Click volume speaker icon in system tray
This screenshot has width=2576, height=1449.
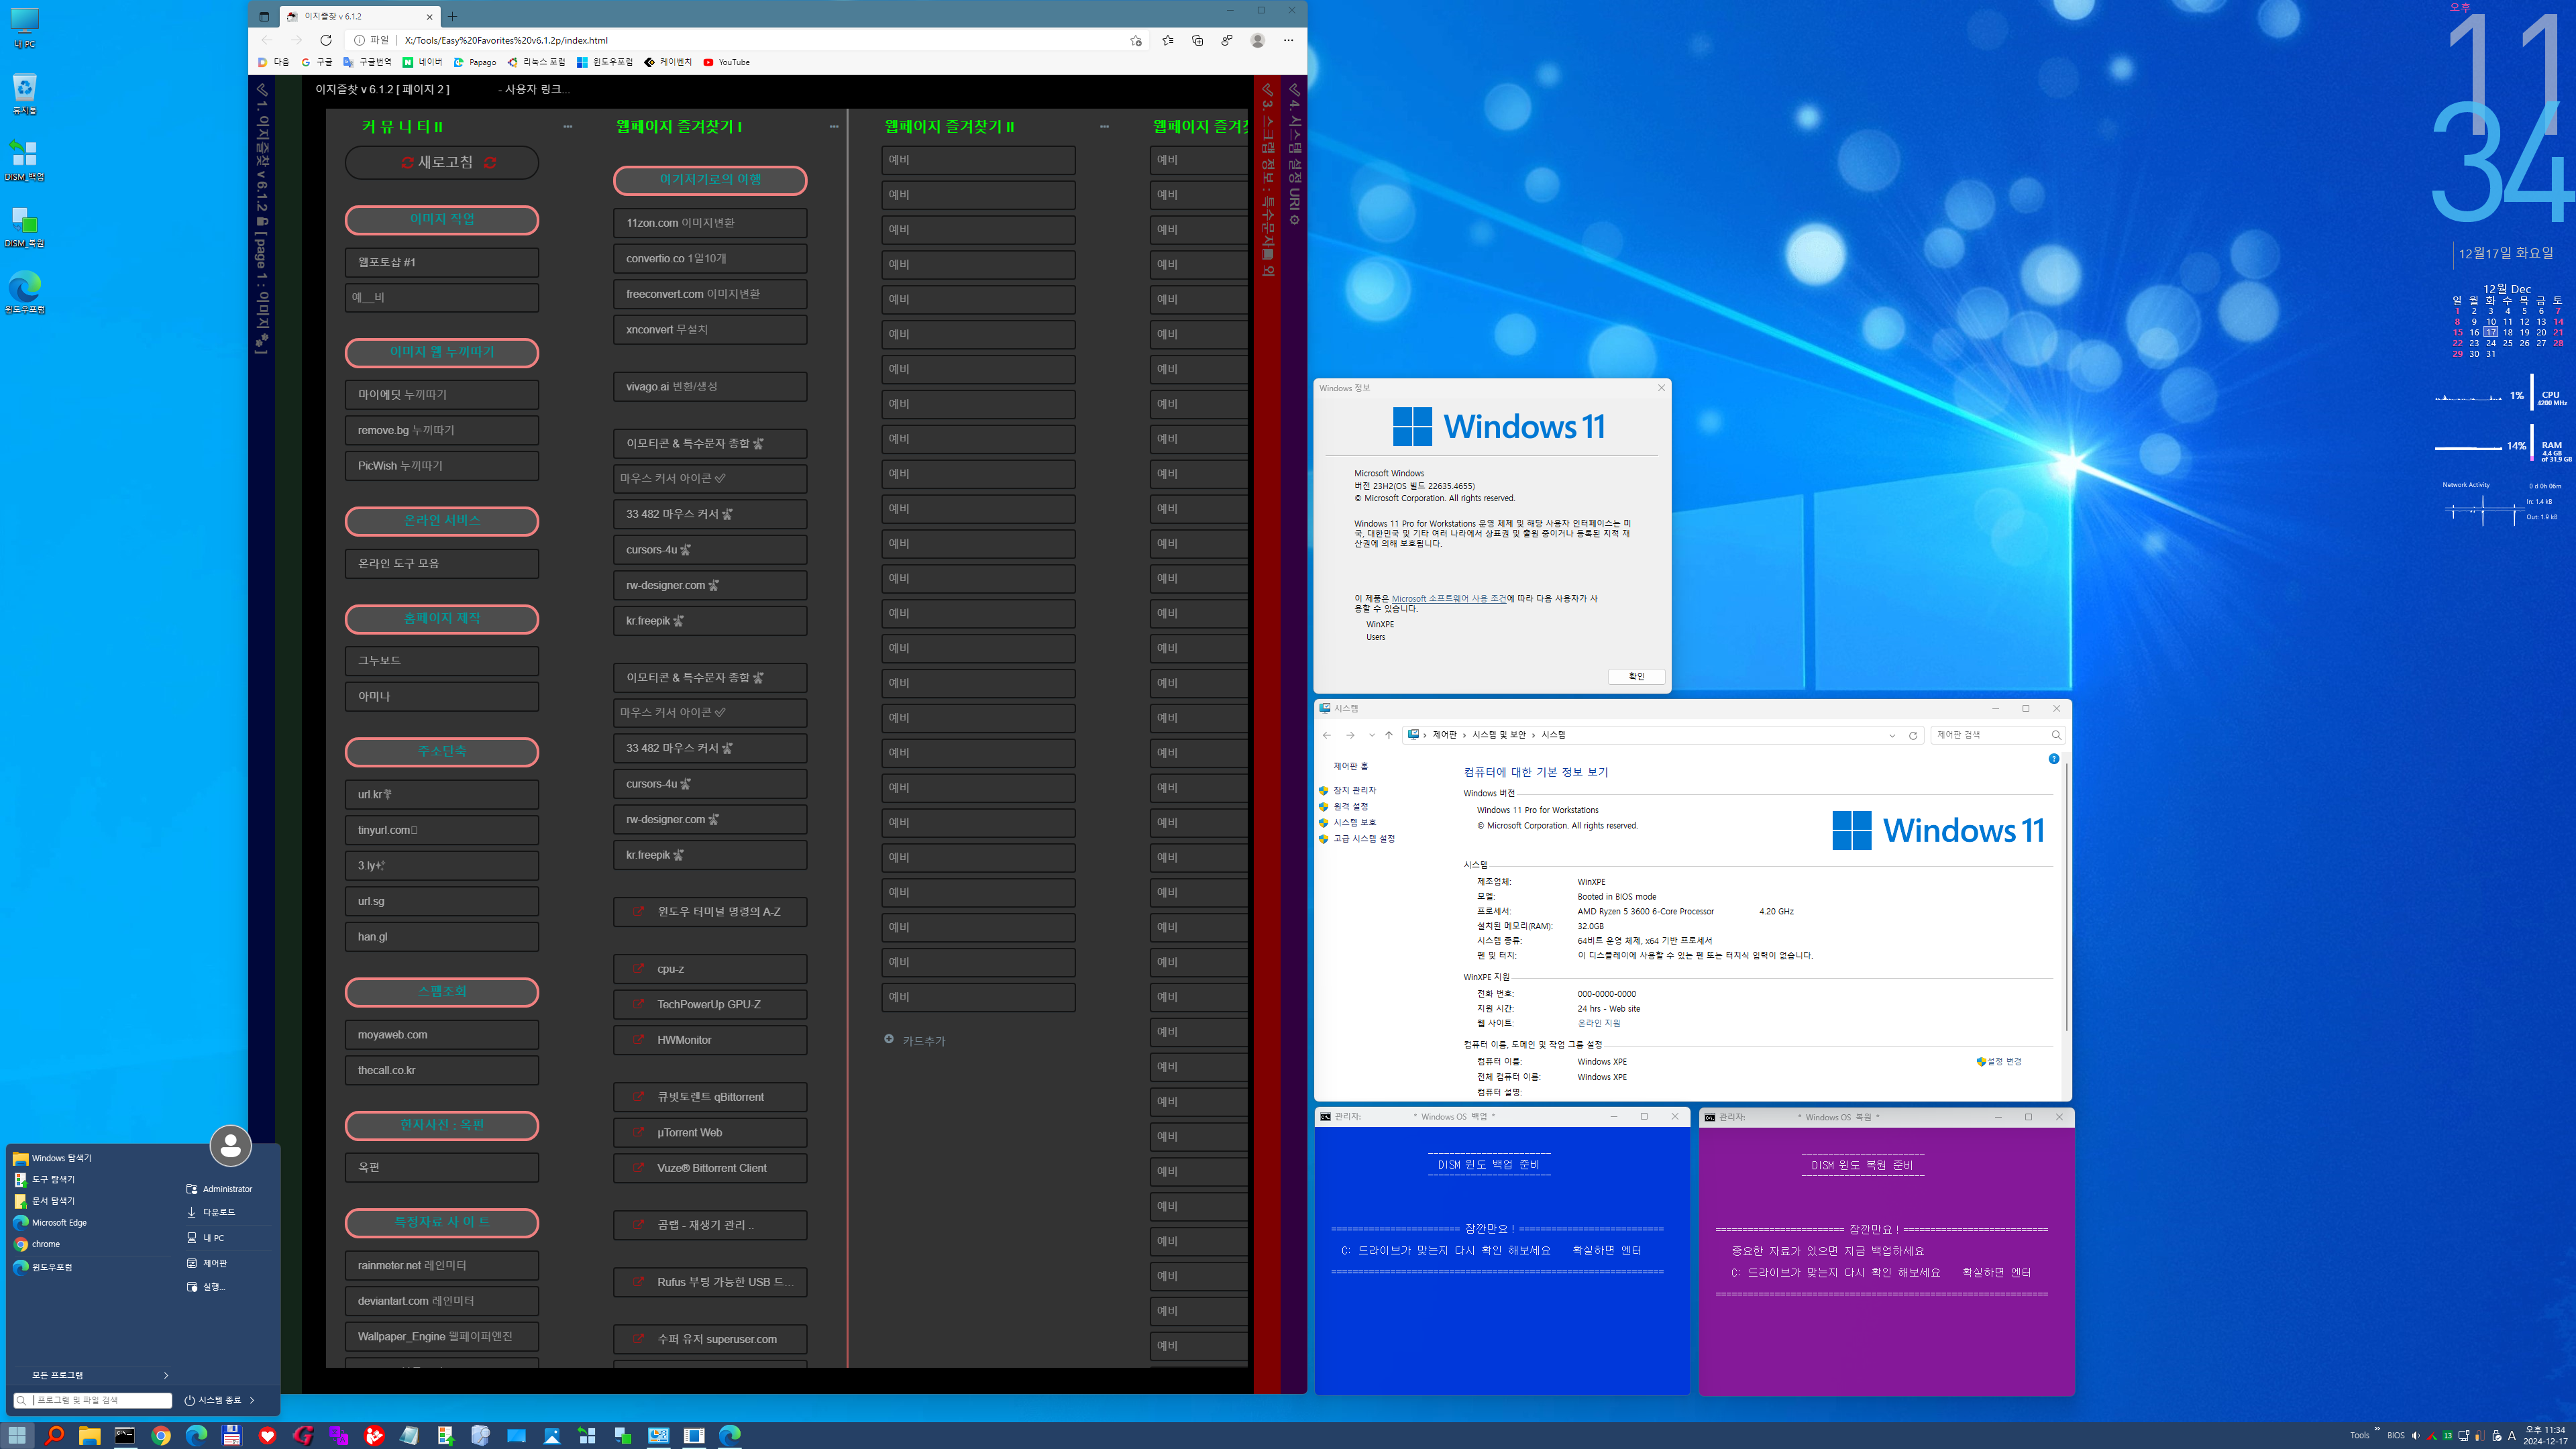pyautogui.click(x=2416, y=1435)
